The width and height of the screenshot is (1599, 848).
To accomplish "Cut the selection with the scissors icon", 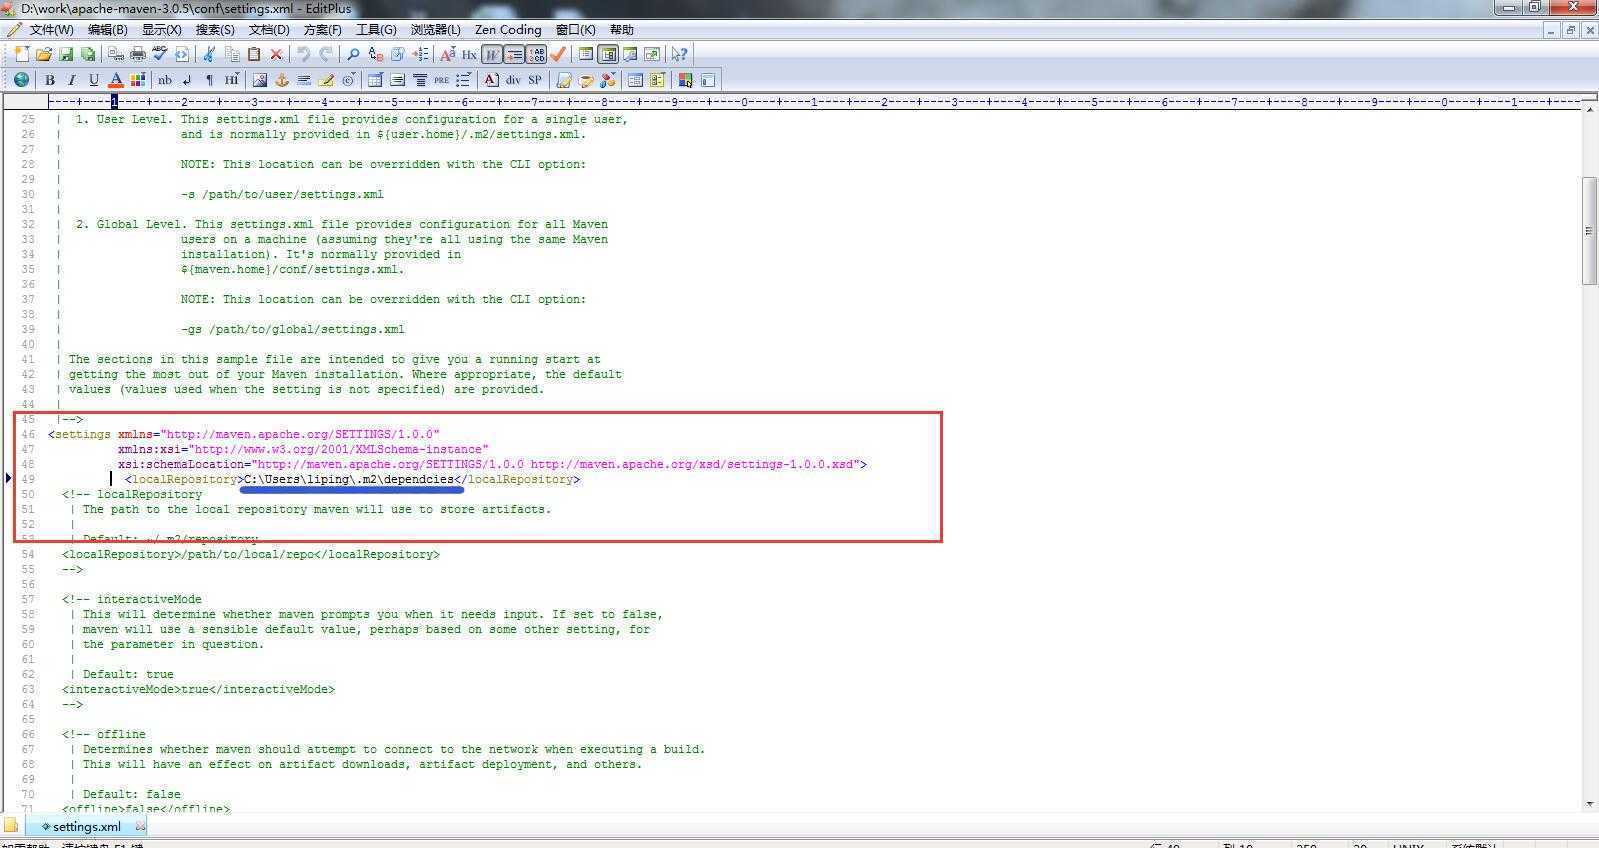I will pos(209,54).
